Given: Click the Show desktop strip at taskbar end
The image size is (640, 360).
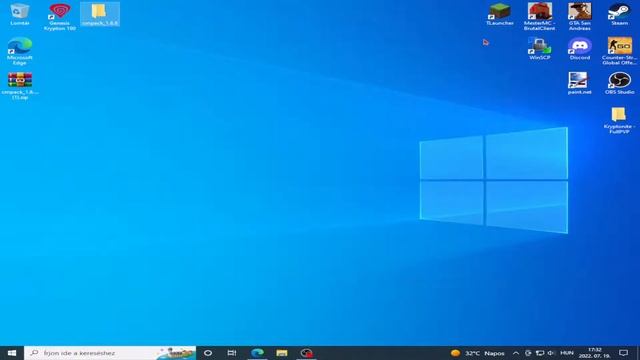Looking at the screenshot, I should pos(638,353).
